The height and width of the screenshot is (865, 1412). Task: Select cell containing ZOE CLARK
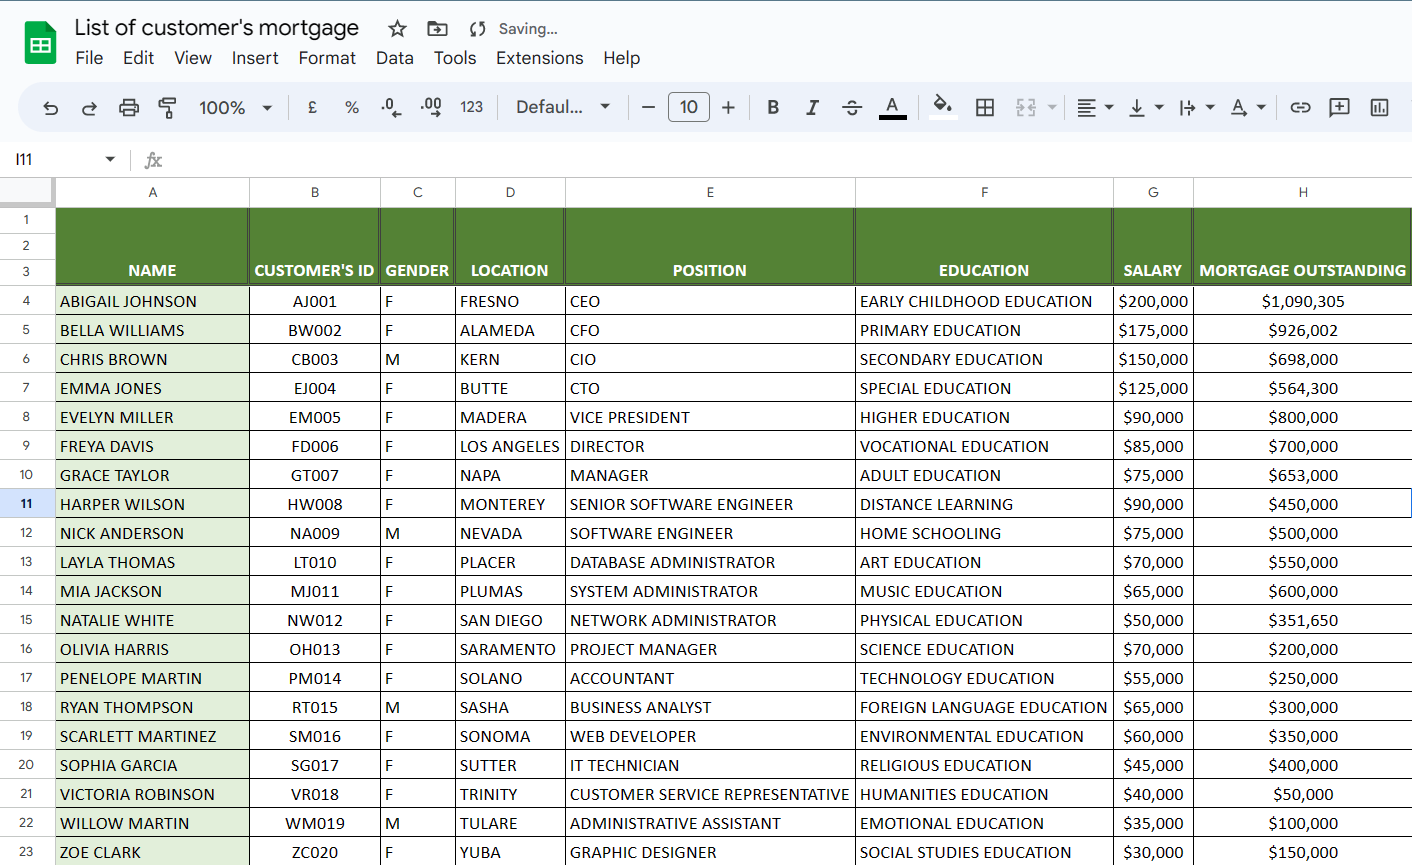(x=153, y=852)
